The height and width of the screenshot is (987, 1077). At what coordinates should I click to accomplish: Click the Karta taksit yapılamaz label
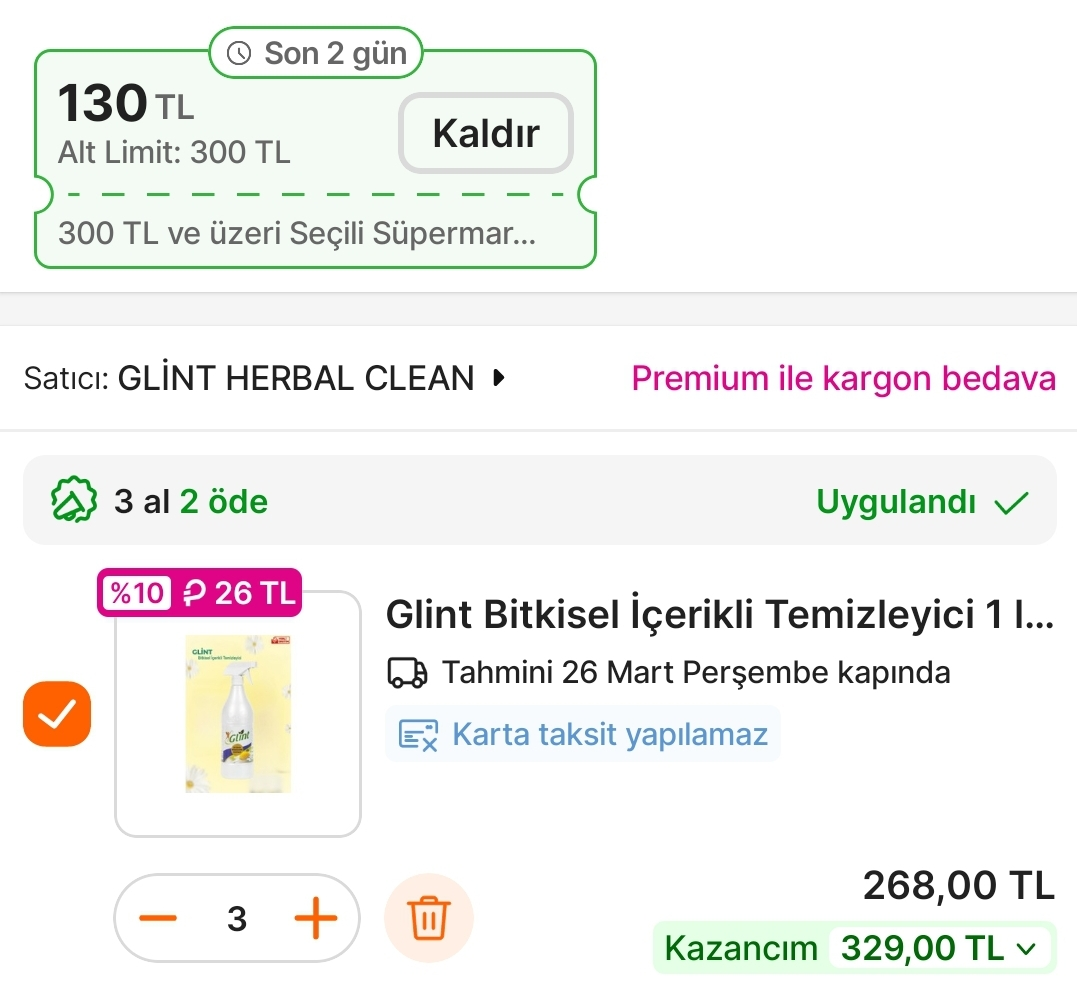click(x=609, y=735)
